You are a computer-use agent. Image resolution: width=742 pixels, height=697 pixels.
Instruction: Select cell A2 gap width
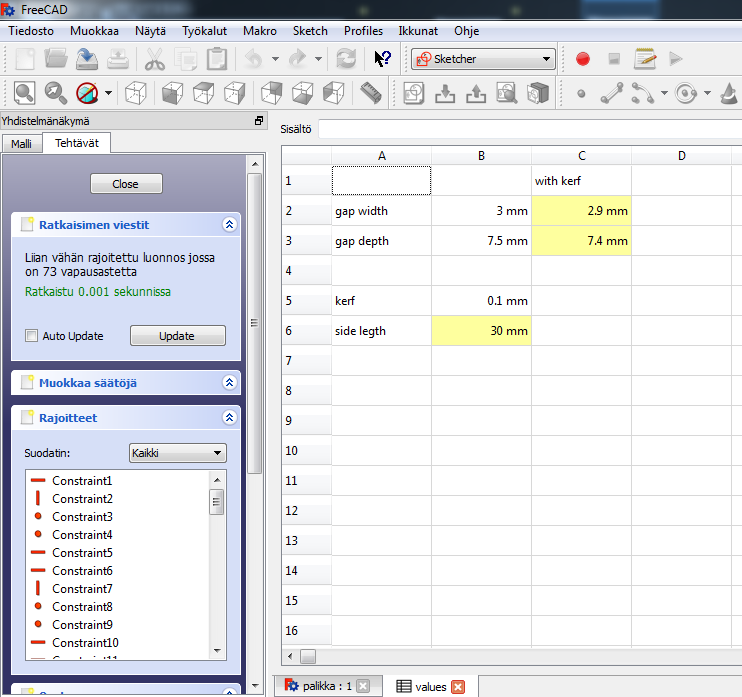pyautogui.click(x=381, y=211)
